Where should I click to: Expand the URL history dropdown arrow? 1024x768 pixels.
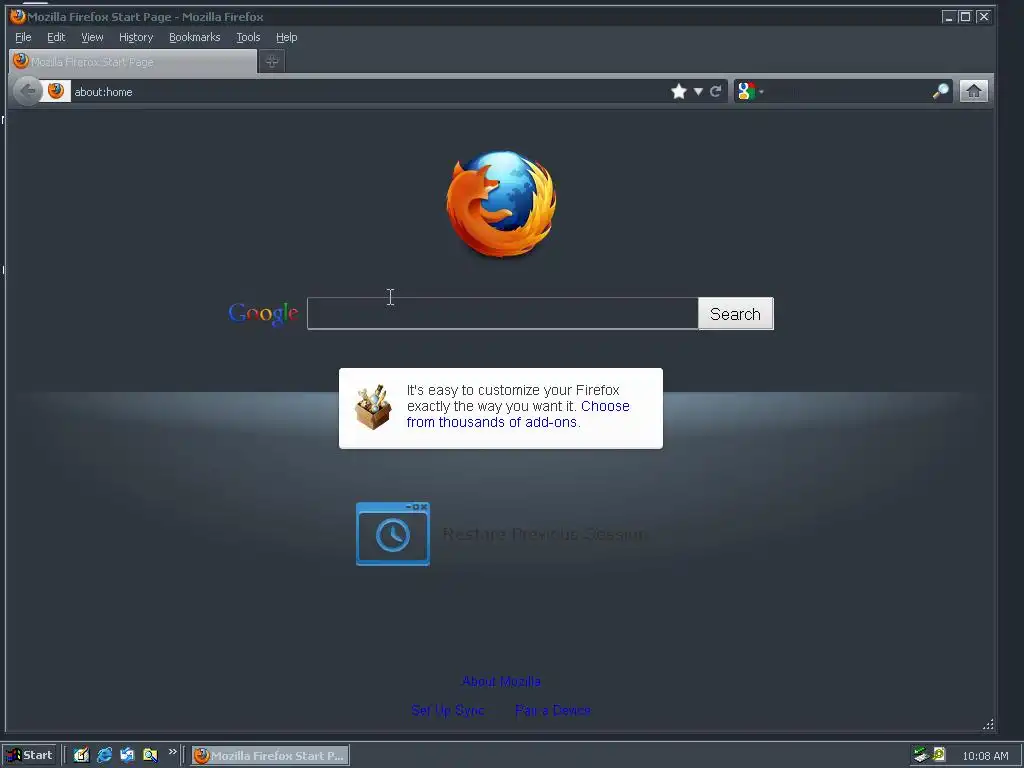pyautogui.click(x=698, y=91)
